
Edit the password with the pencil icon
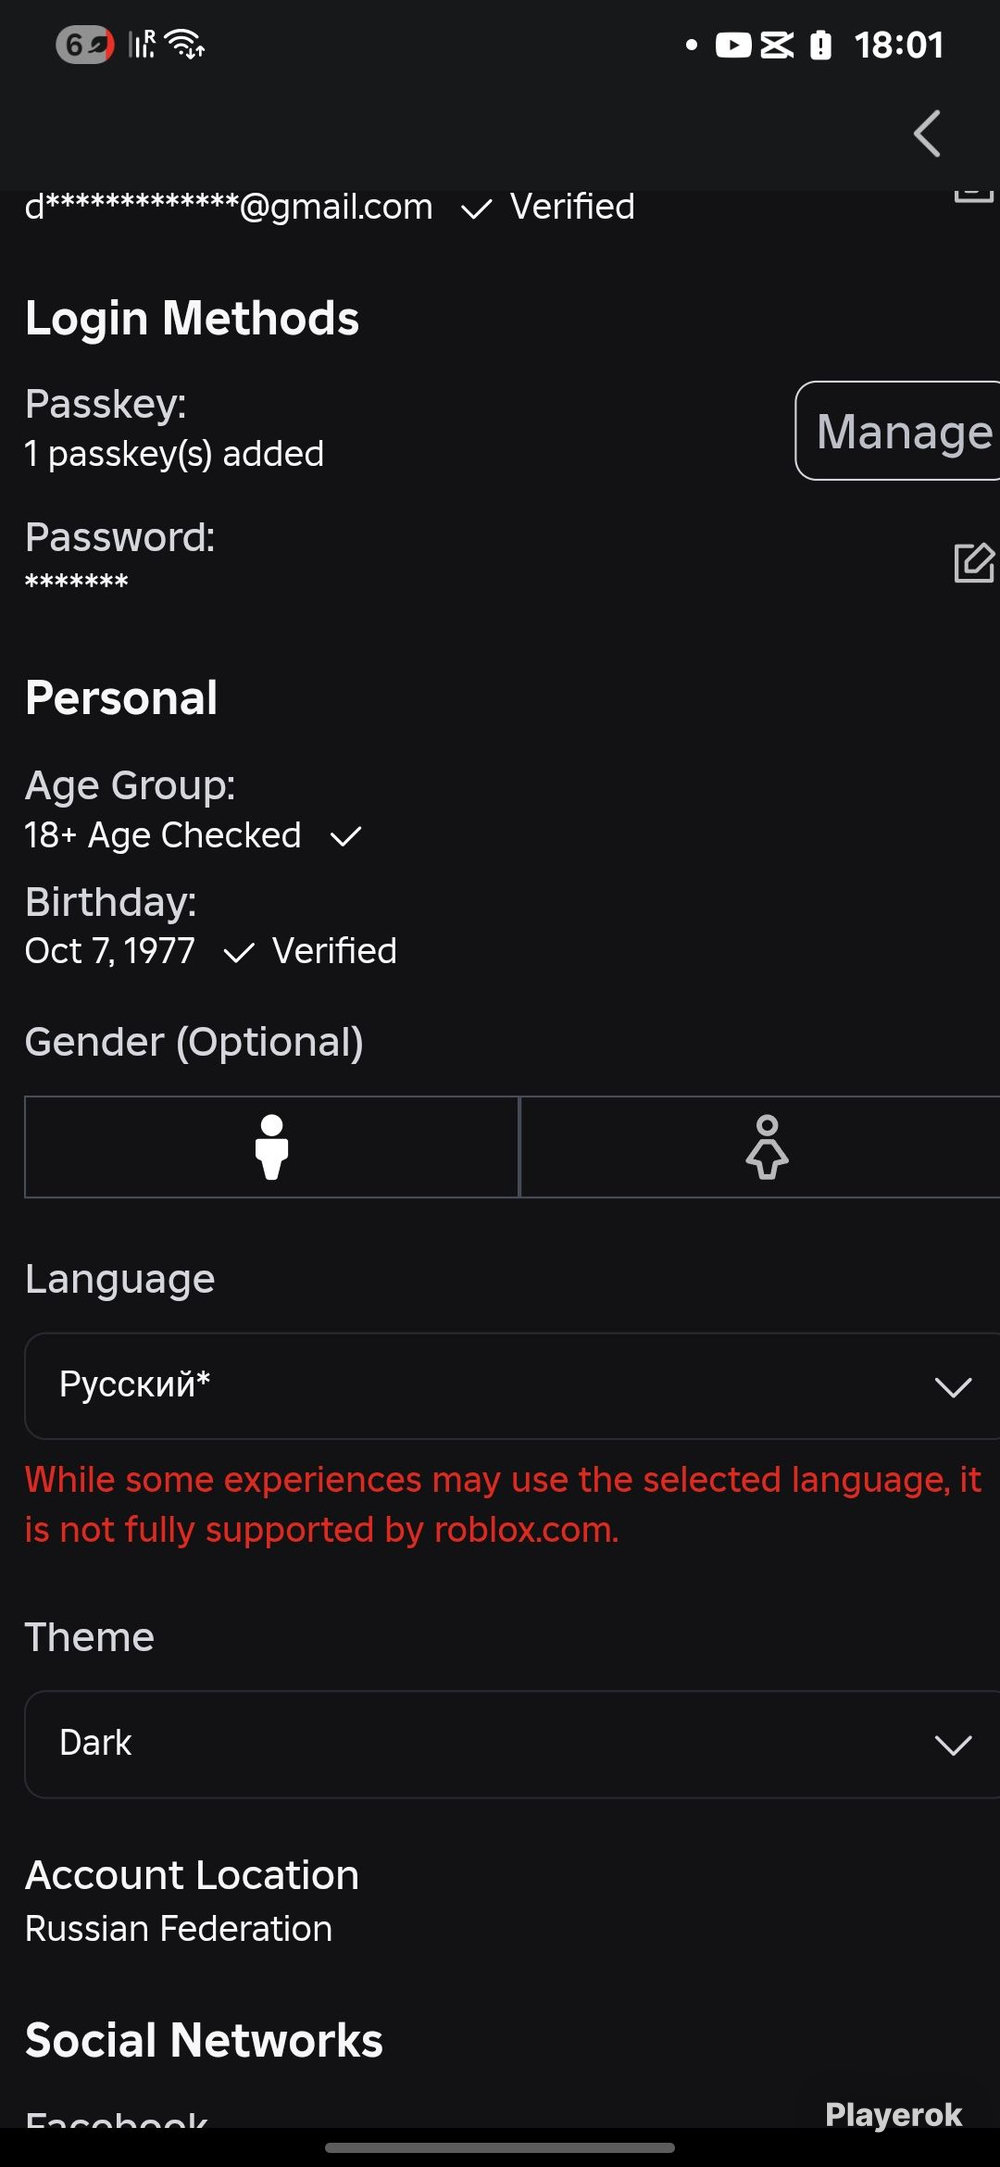click(x=974, y=562)
